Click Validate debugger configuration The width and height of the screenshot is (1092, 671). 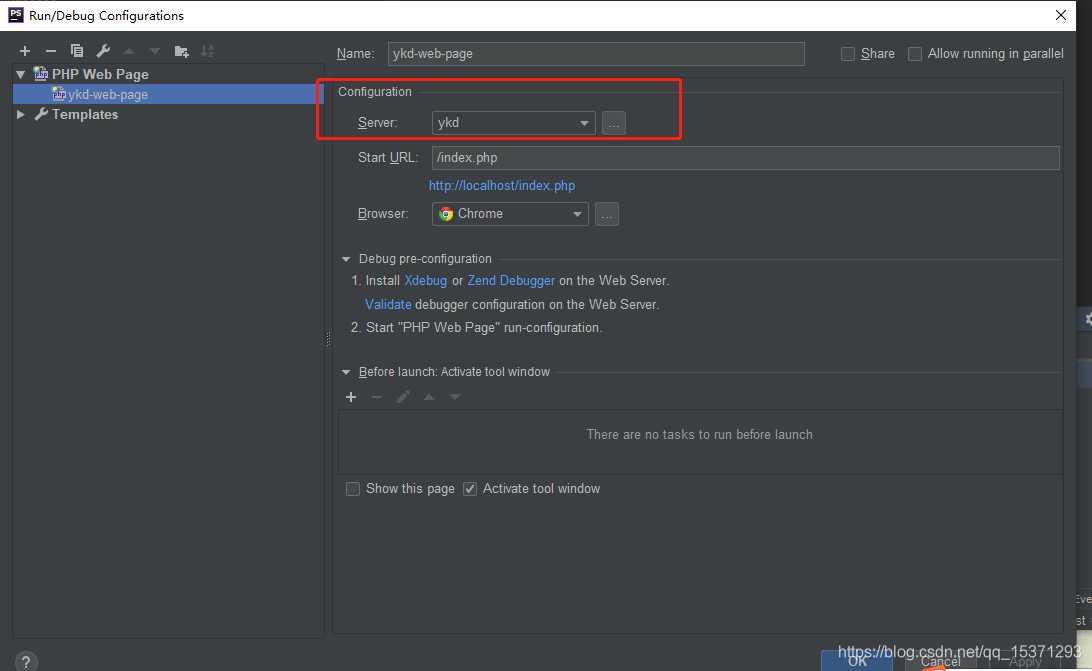click(388, 304)
